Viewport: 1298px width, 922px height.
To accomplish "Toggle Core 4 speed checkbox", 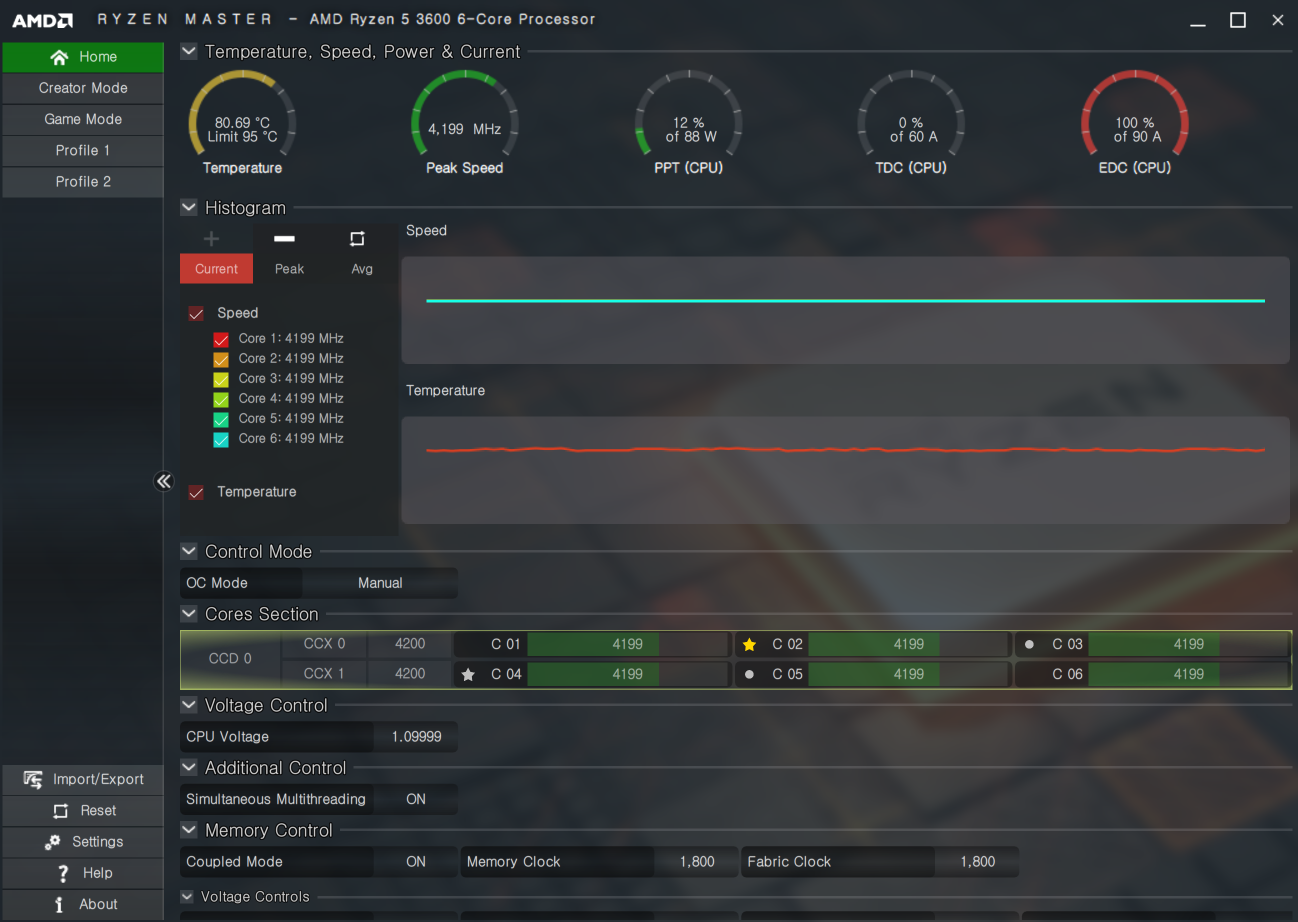I will pyautogui.click(x=221, y=399).
